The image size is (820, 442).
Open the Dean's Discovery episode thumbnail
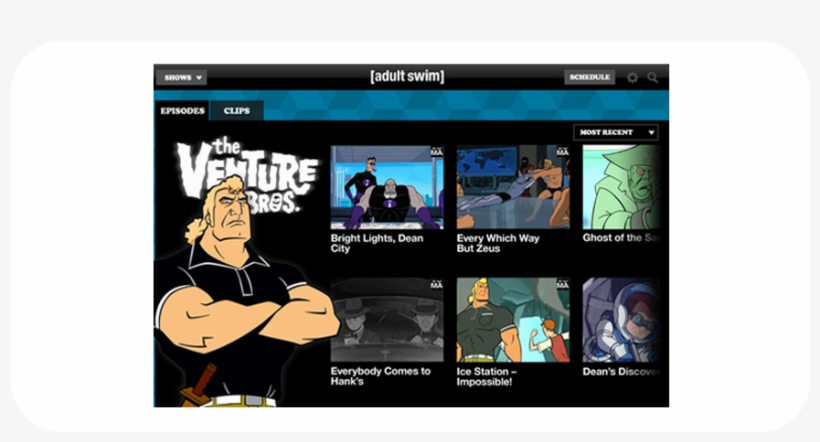621,320
